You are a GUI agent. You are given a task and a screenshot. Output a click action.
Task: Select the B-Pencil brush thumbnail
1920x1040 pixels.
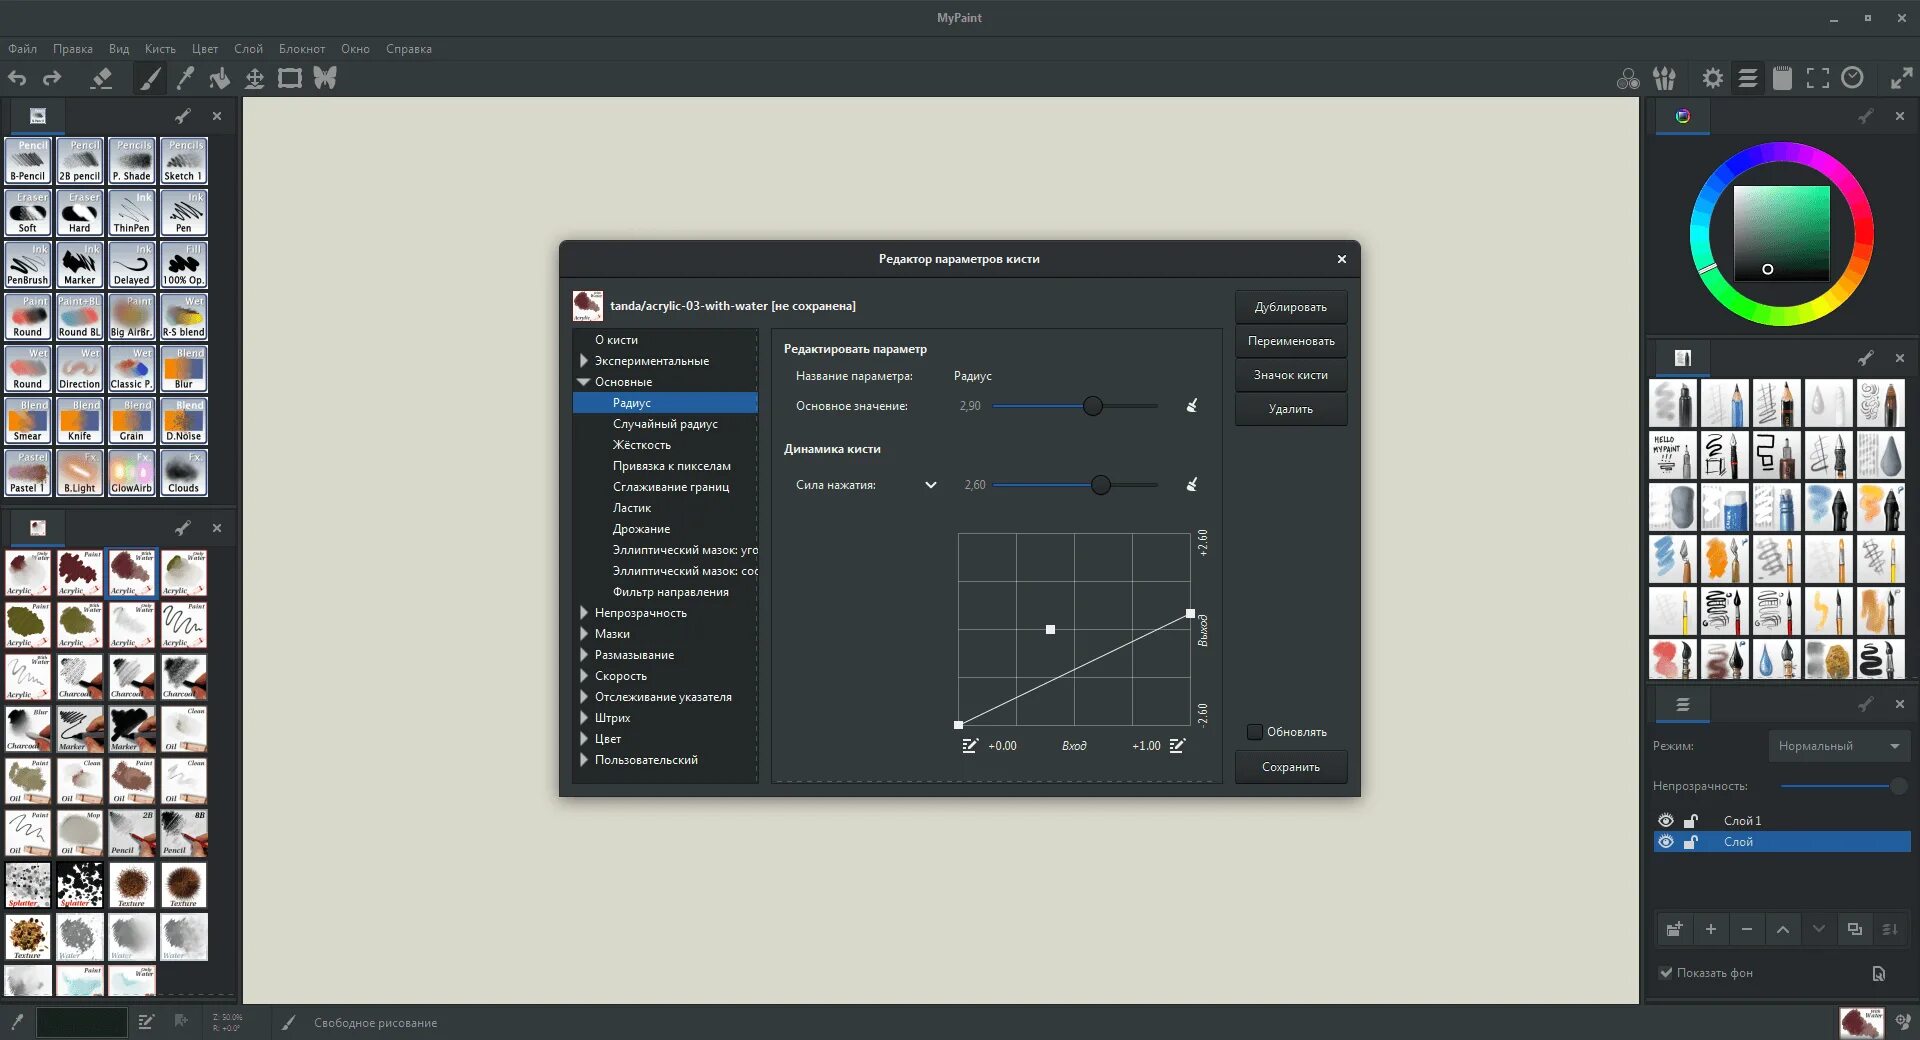click(x=28, y=161)
